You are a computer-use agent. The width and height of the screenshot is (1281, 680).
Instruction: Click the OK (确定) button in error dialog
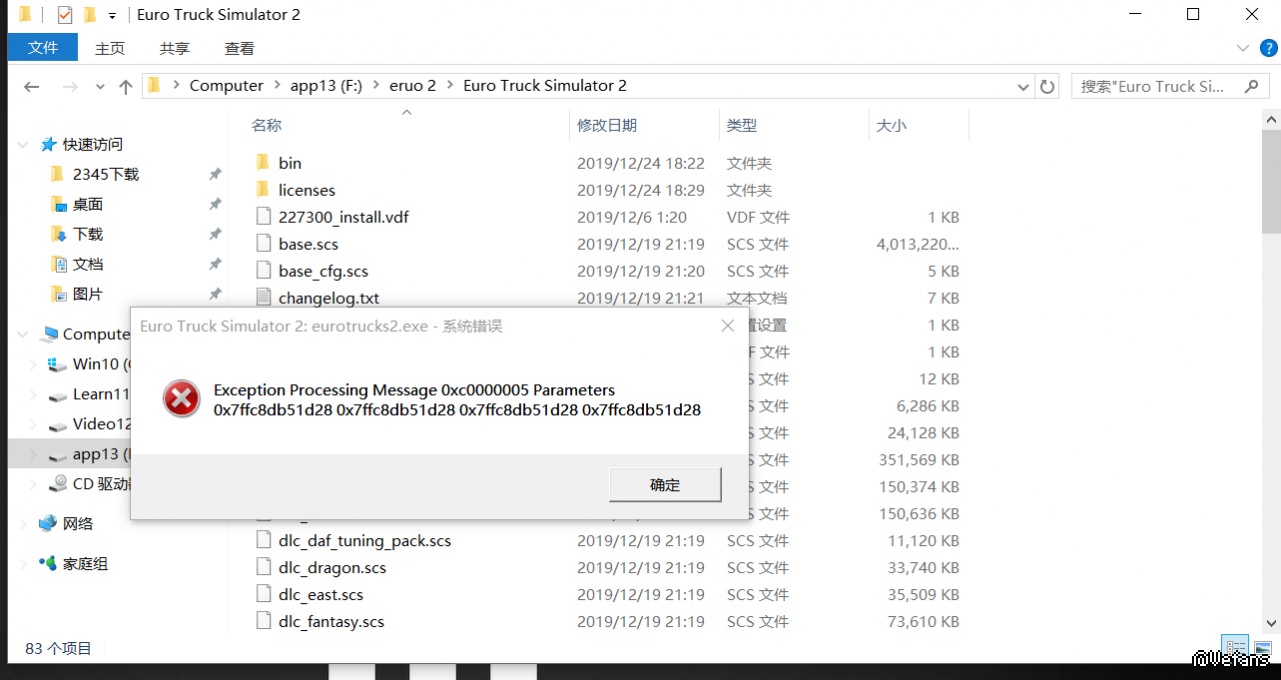[x=665, y=485]
